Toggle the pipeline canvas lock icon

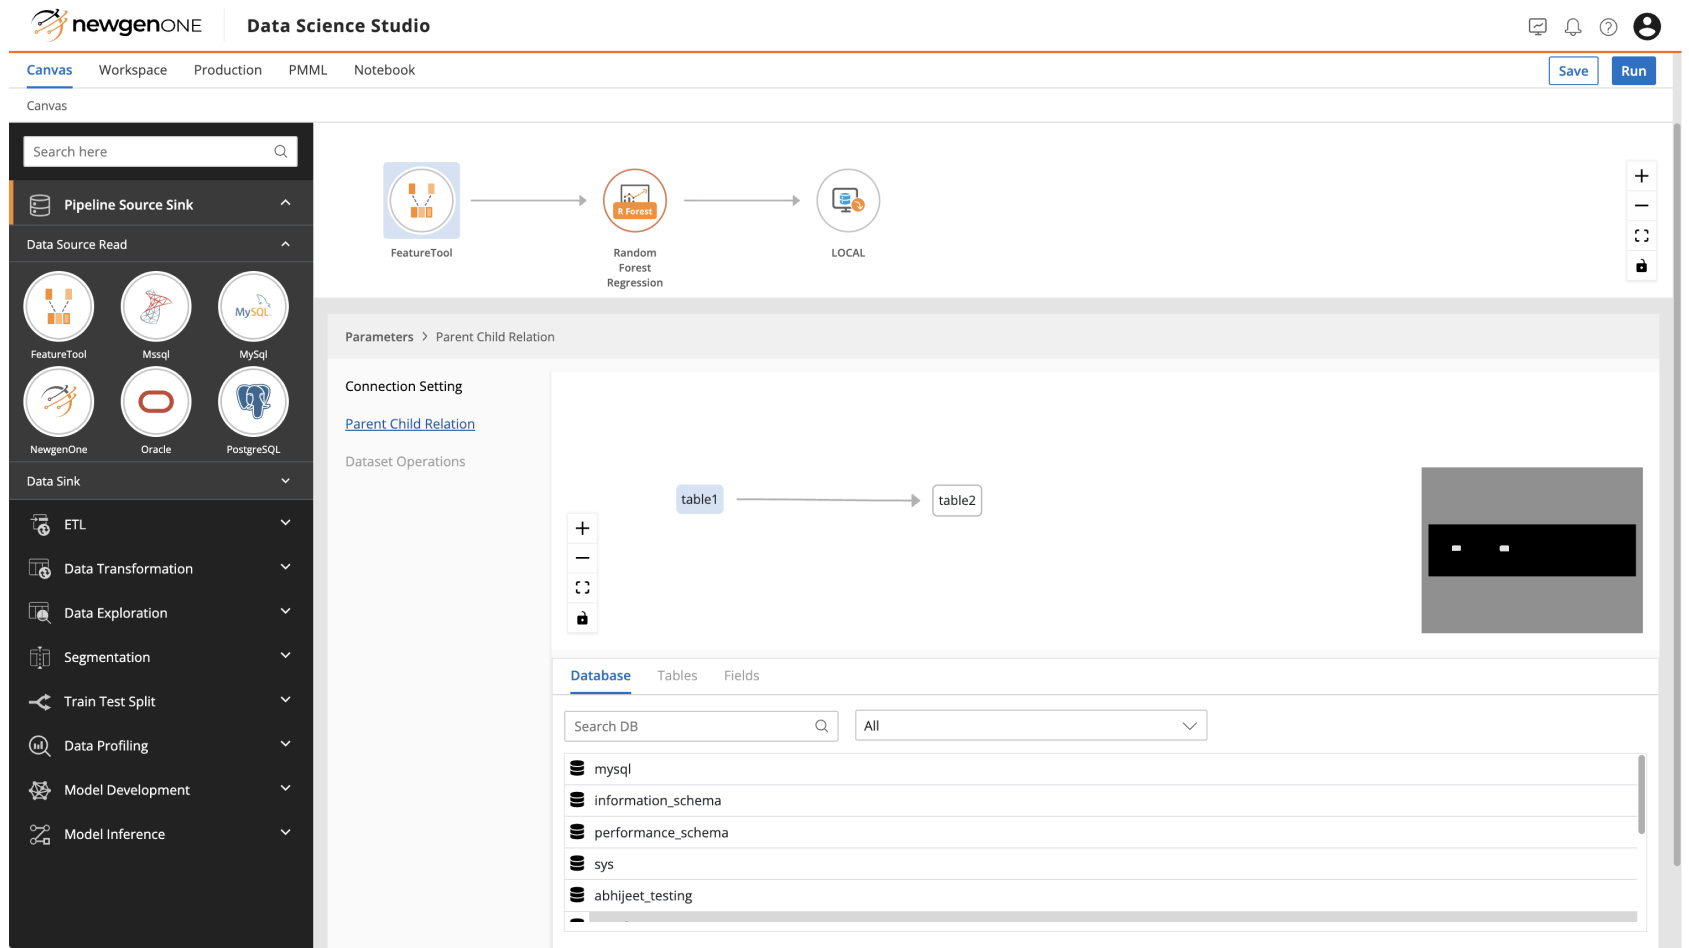(1641, 266)
